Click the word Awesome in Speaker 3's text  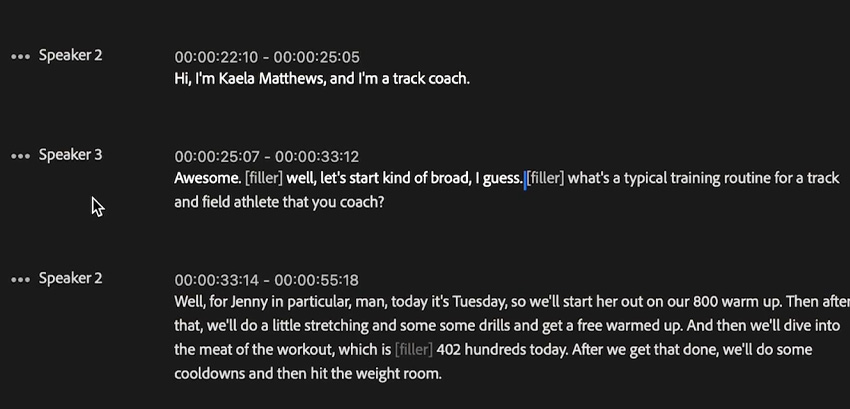click(207, 178)
